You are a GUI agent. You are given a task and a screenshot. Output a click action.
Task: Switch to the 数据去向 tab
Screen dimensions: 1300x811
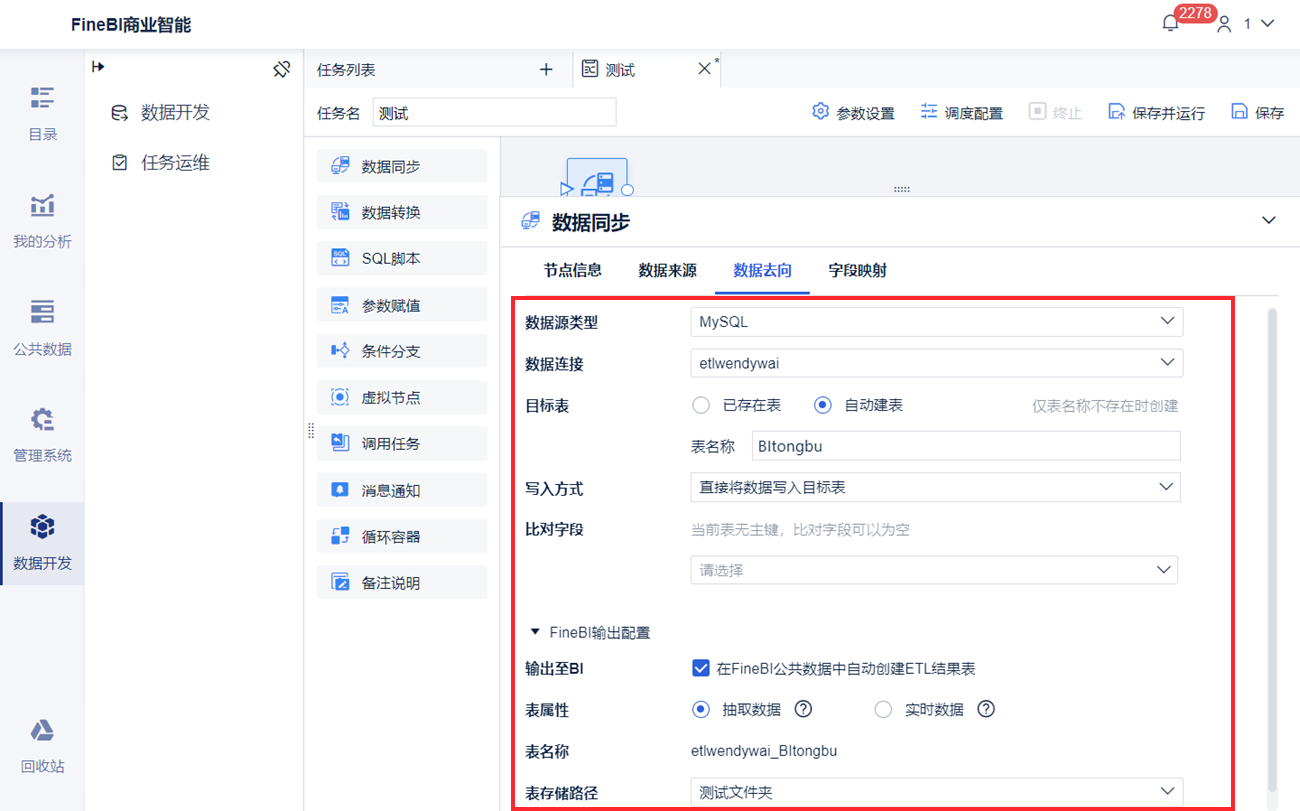coord(763,270)
